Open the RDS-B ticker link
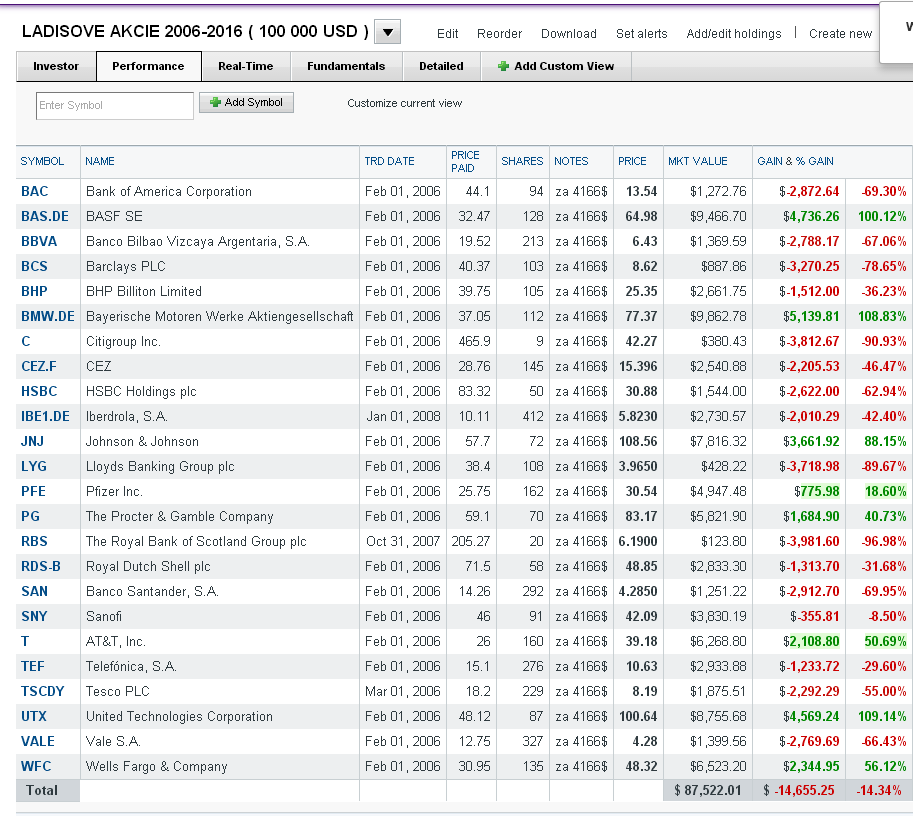The image size is (913, 821). (x=41, y=567)
